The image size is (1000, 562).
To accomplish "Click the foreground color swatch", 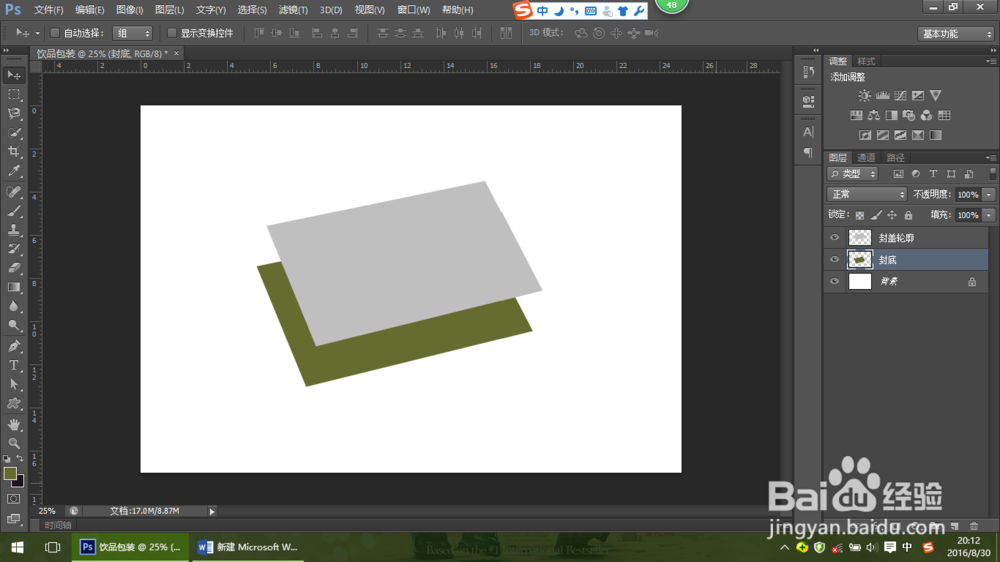I will point(10,473).
